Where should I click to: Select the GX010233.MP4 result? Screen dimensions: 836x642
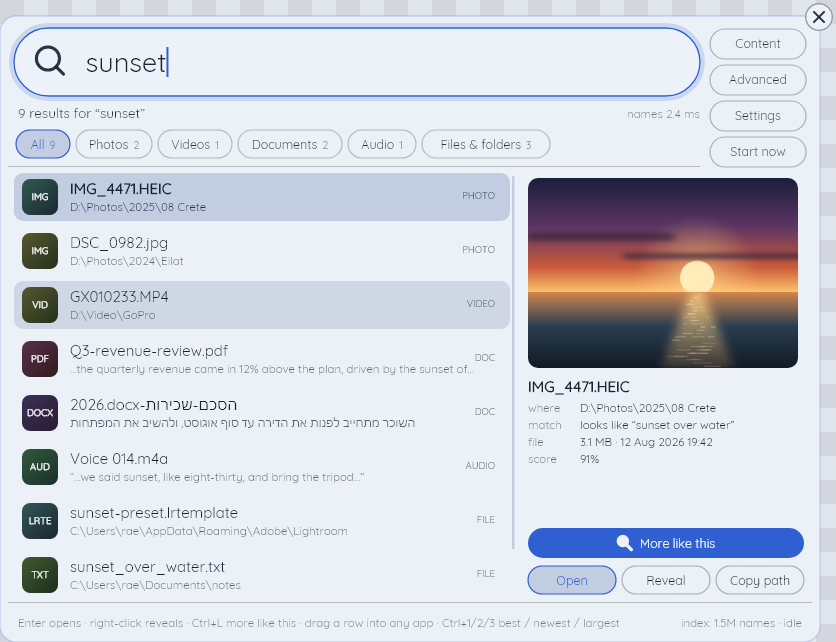pos(262,305)
